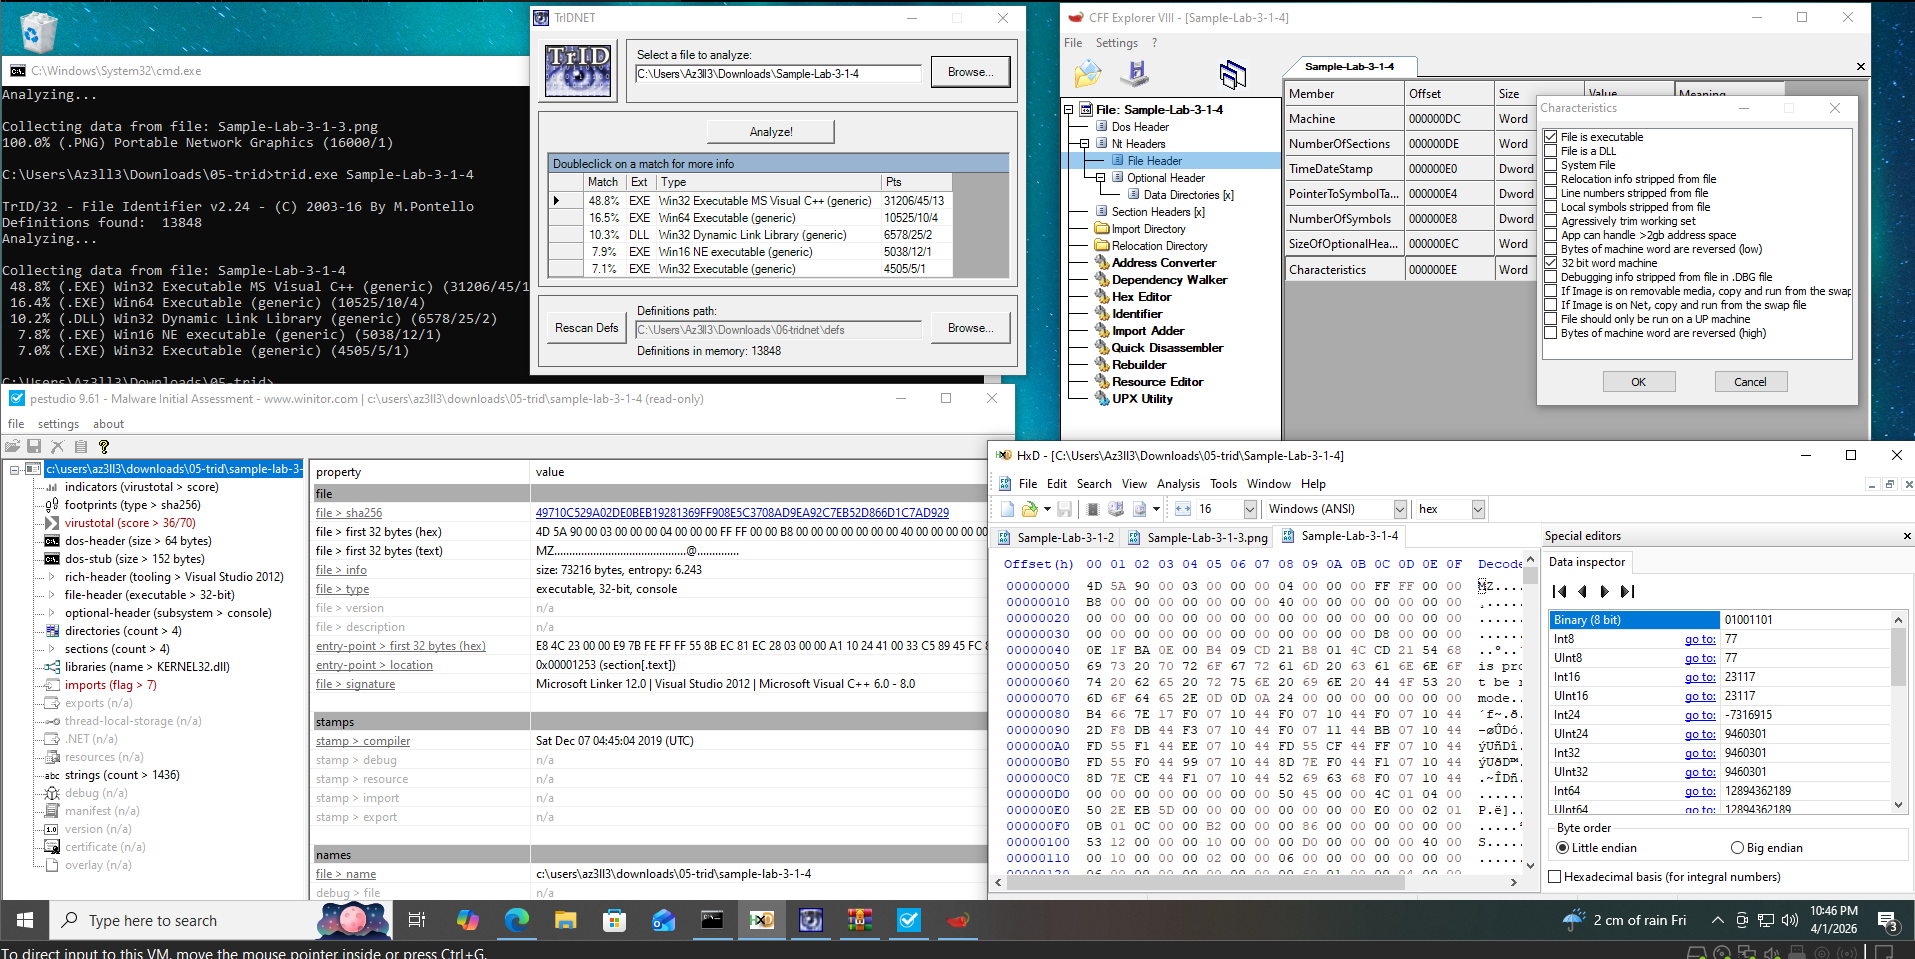This screenshot has height=959, width=1915.
Task: Open the hex offset base dropdown
Action: pos(1478,509)
